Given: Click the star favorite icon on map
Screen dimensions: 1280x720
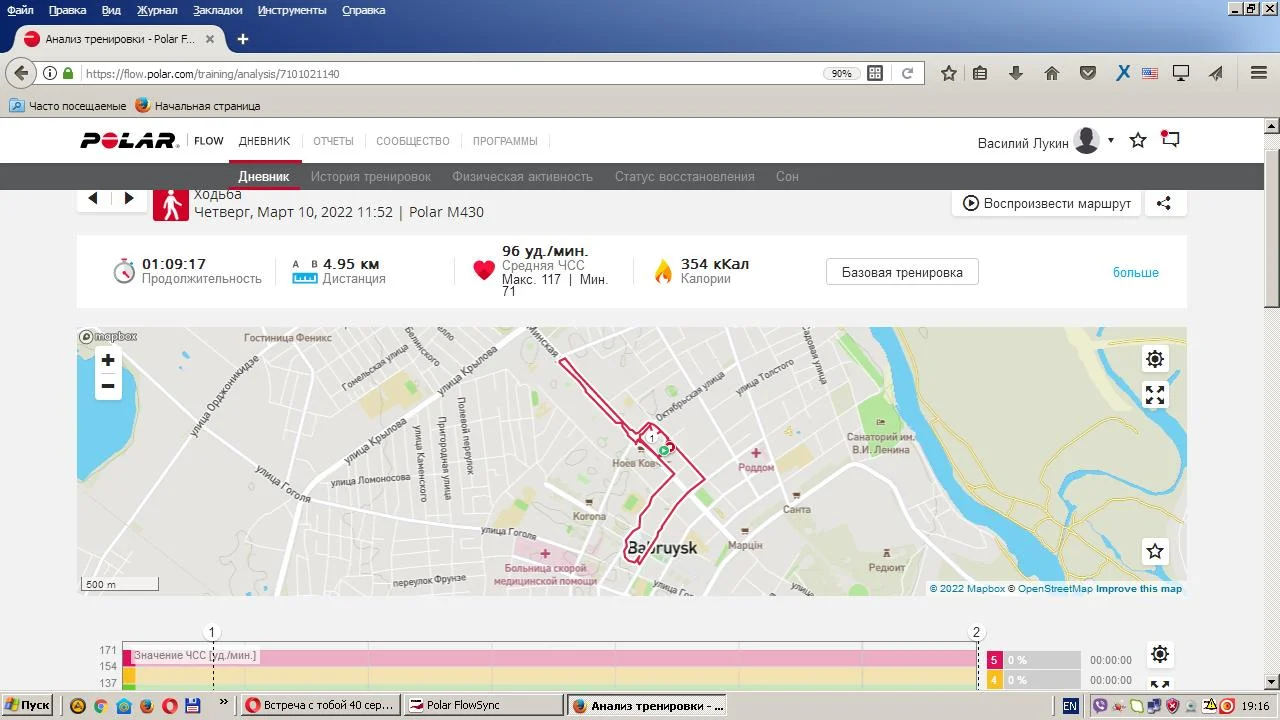Looking at the screenshot, I should pyautogui.click(x=1155, y=552).
